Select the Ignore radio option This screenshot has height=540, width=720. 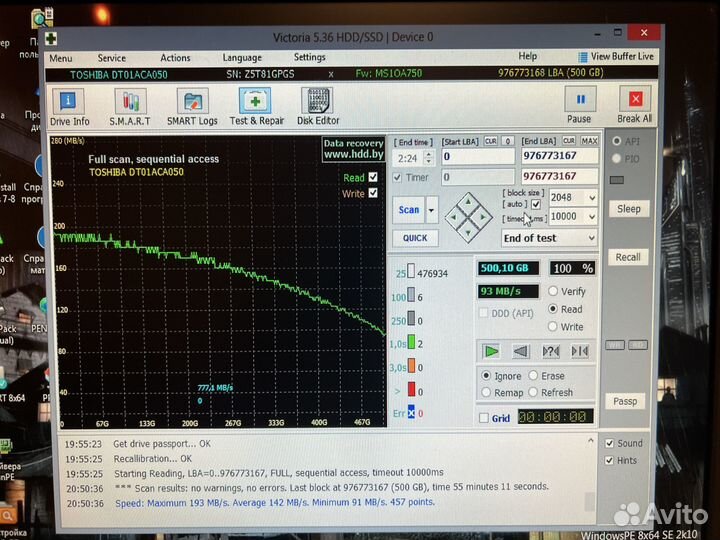[x=486, y=376]
